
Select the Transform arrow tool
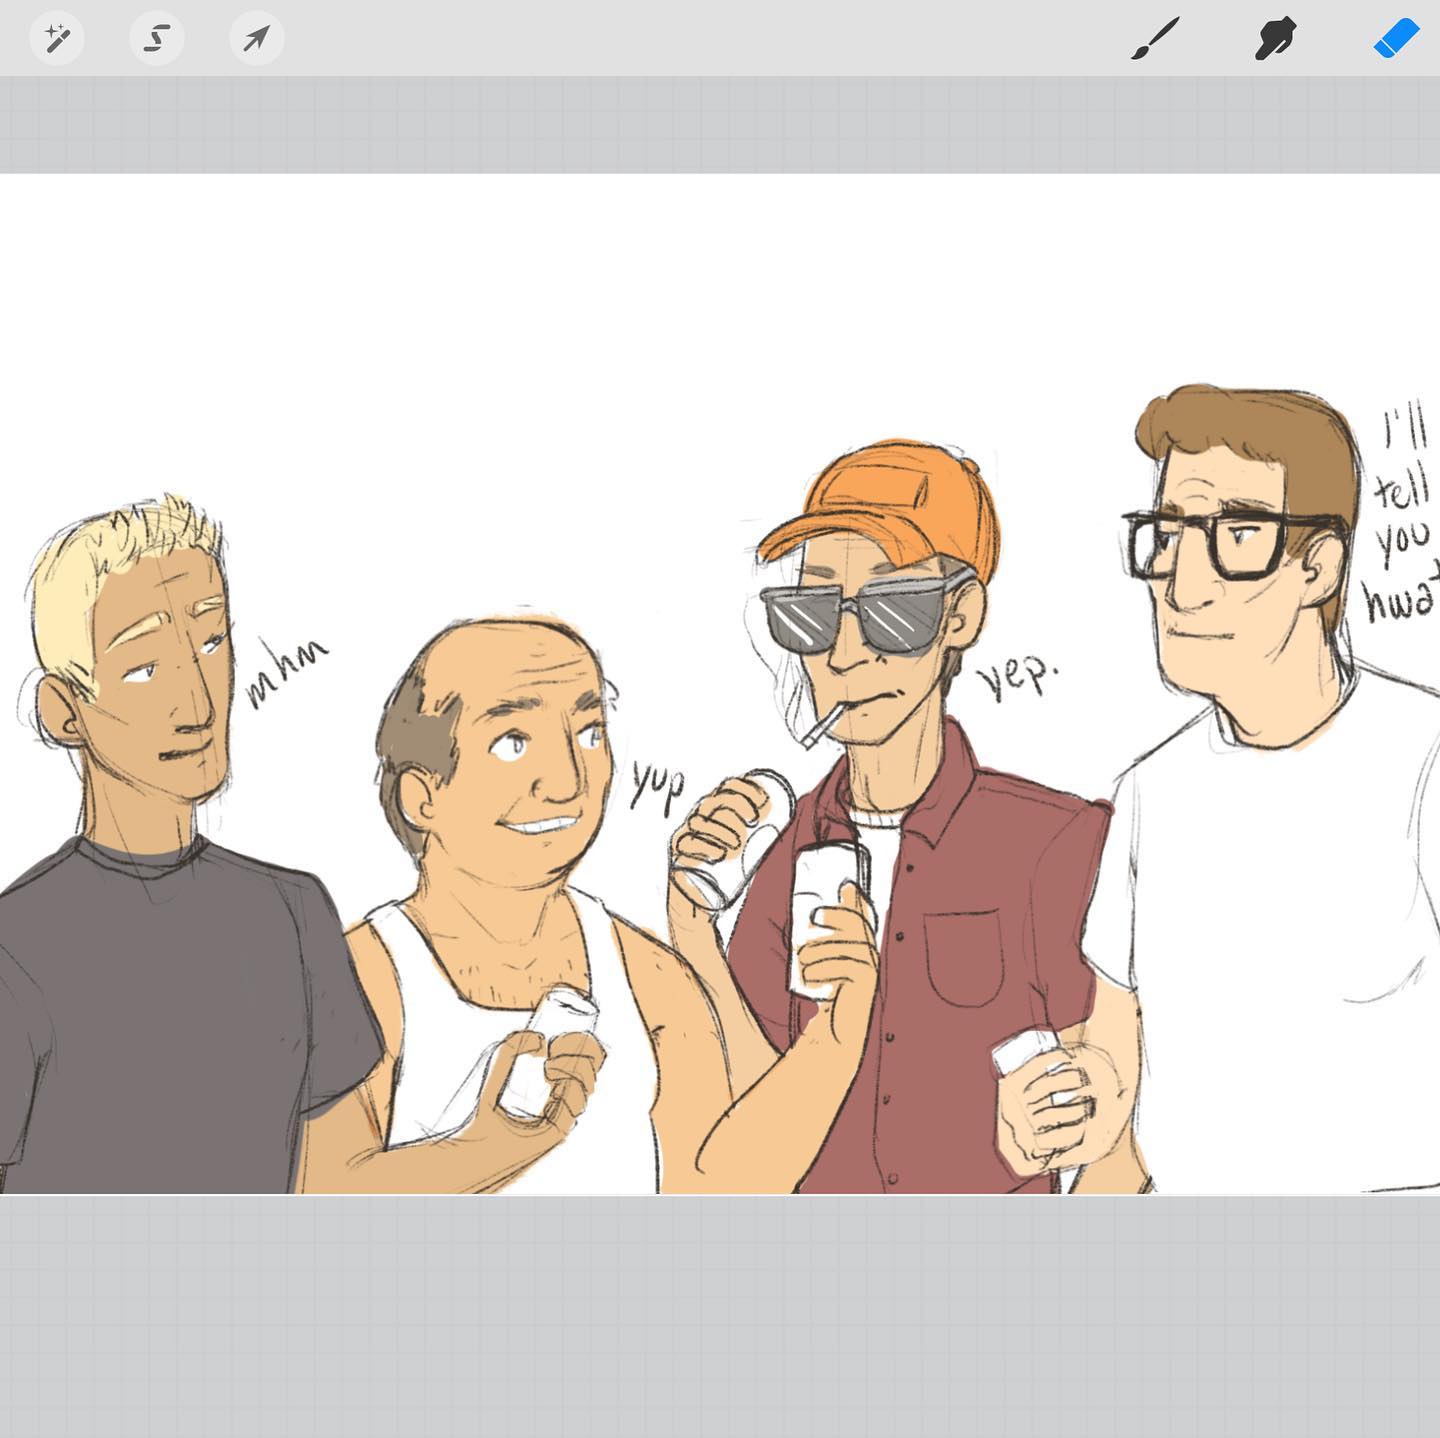click(x=257, y=39)
